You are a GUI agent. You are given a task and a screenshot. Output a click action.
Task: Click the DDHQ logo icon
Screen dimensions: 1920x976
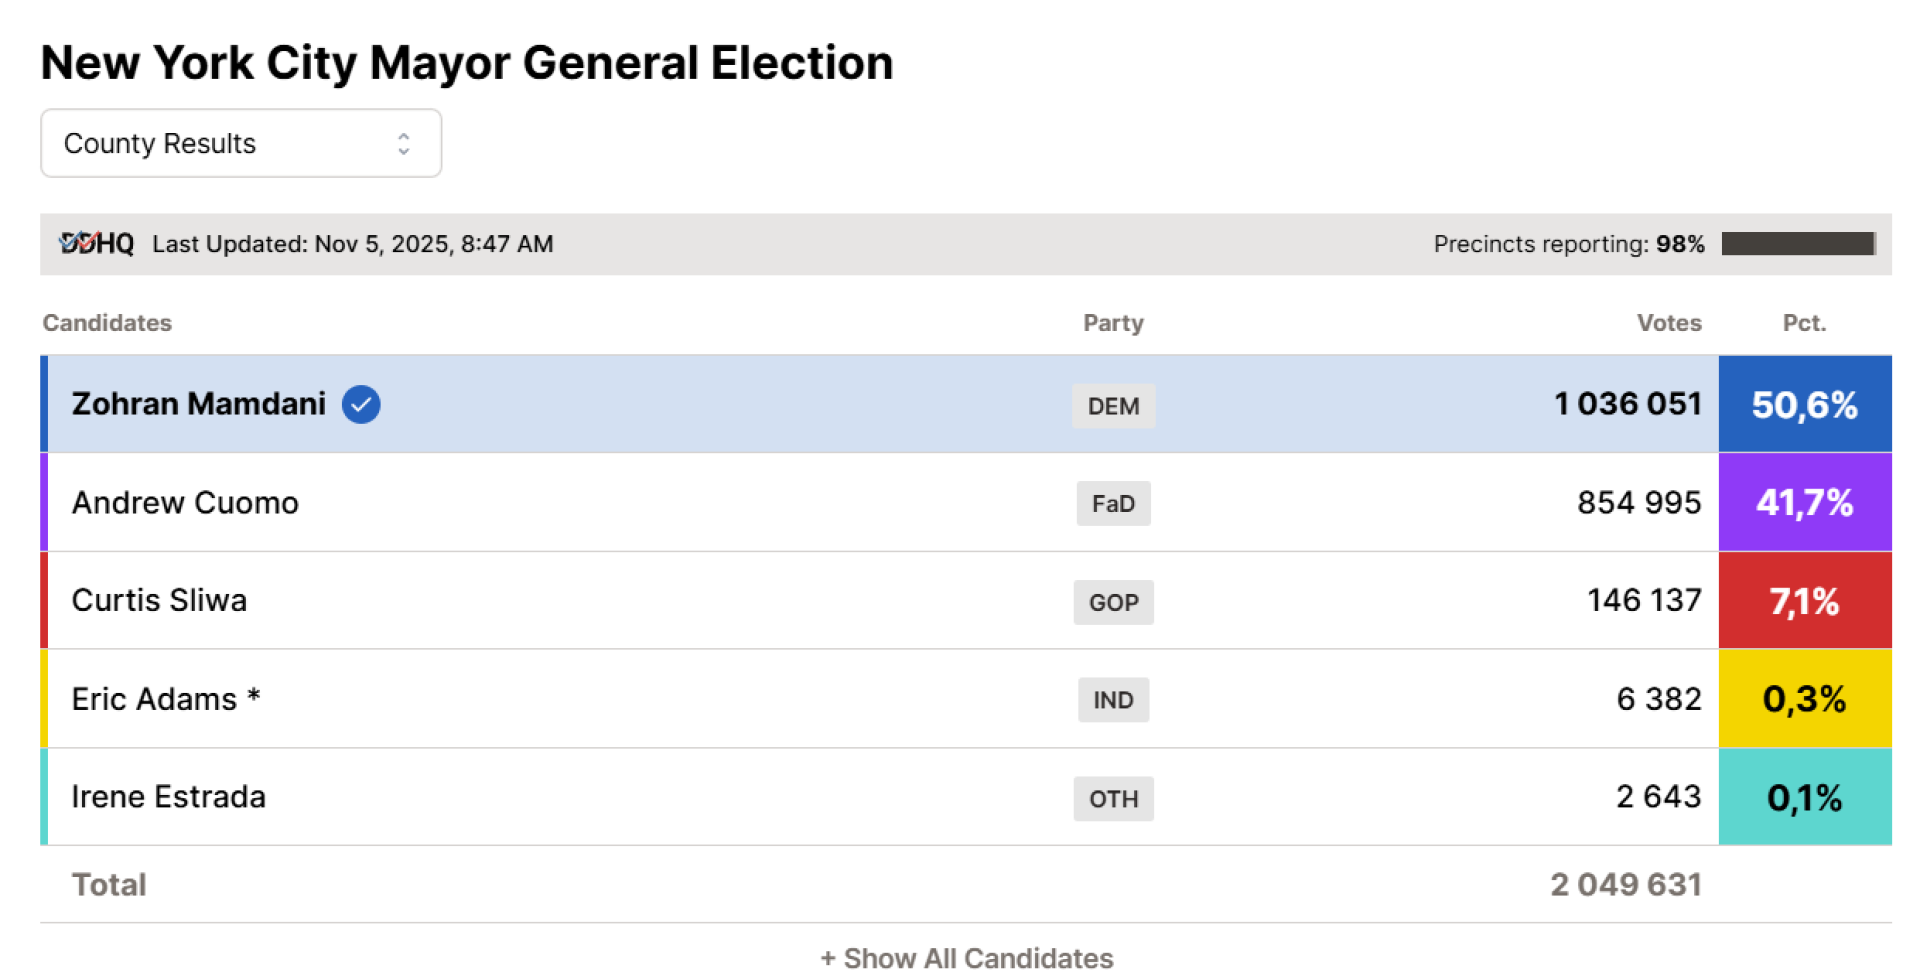[x=96, y=243]
